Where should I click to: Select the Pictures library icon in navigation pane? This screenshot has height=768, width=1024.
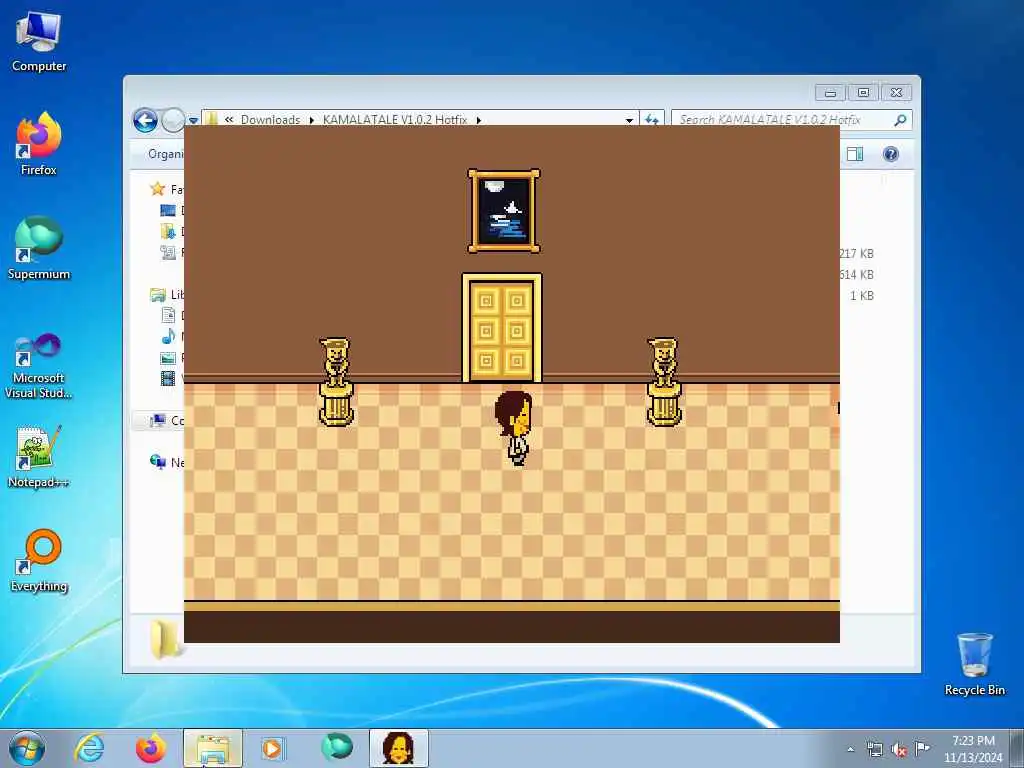[x=168, y=357]
